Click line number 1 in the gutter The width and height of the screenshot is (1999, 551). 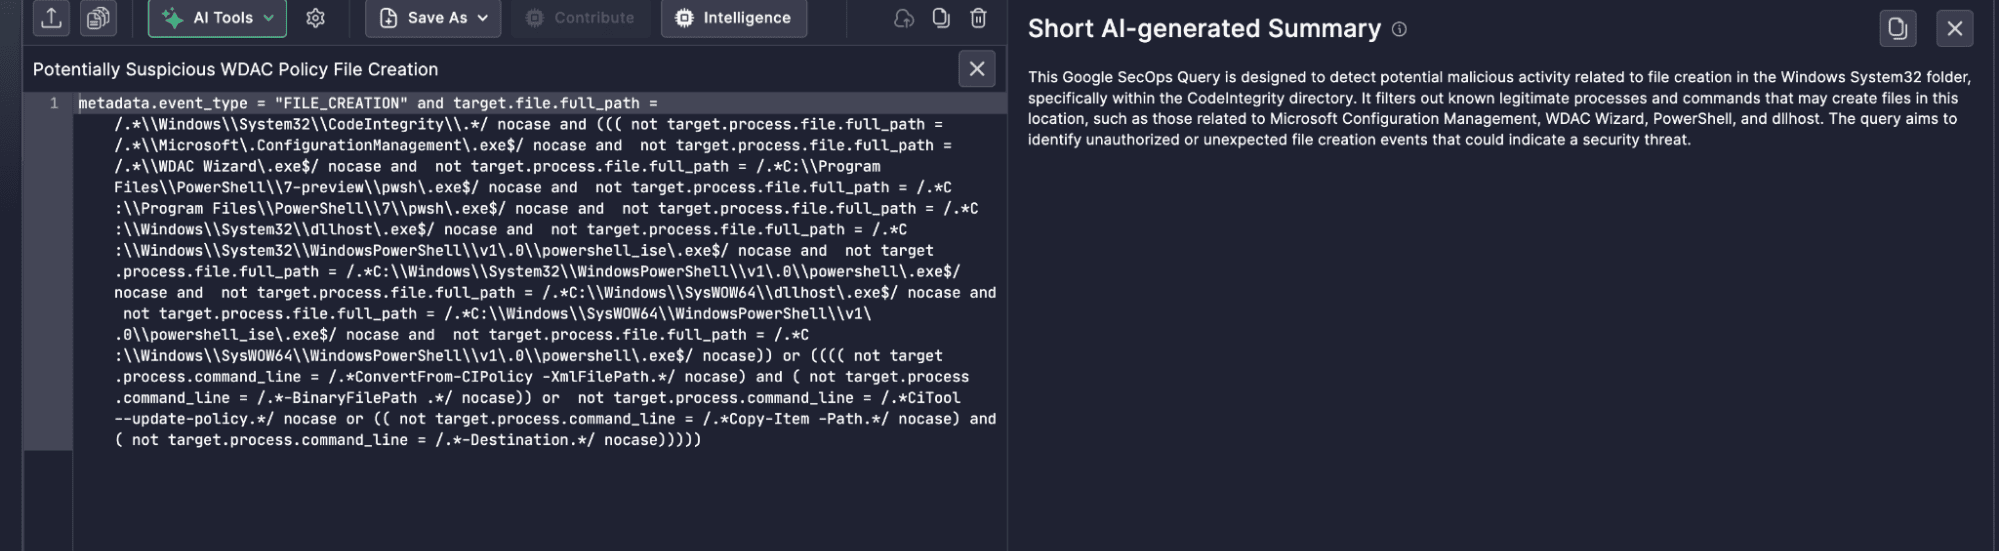[54, 103]
